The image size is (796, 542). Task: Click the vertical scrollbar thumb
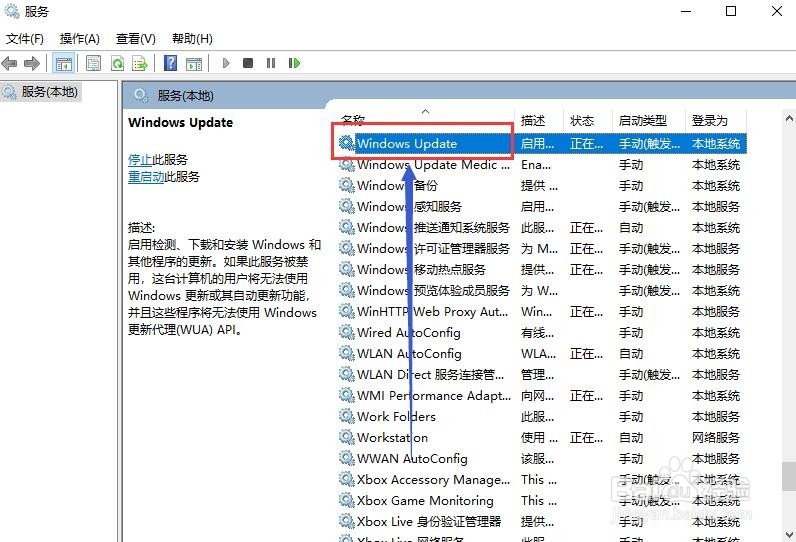pos(789,477)
